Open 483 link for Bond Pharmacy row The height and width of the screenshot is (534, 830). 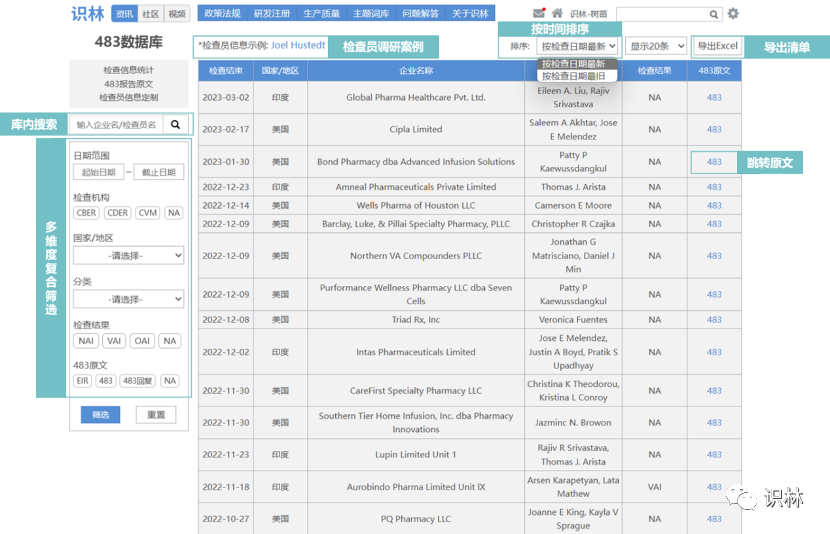pos(714,162)
